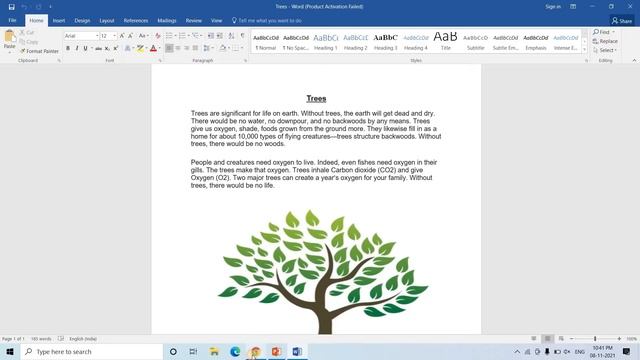Click the Share button

tap(622, 20)
